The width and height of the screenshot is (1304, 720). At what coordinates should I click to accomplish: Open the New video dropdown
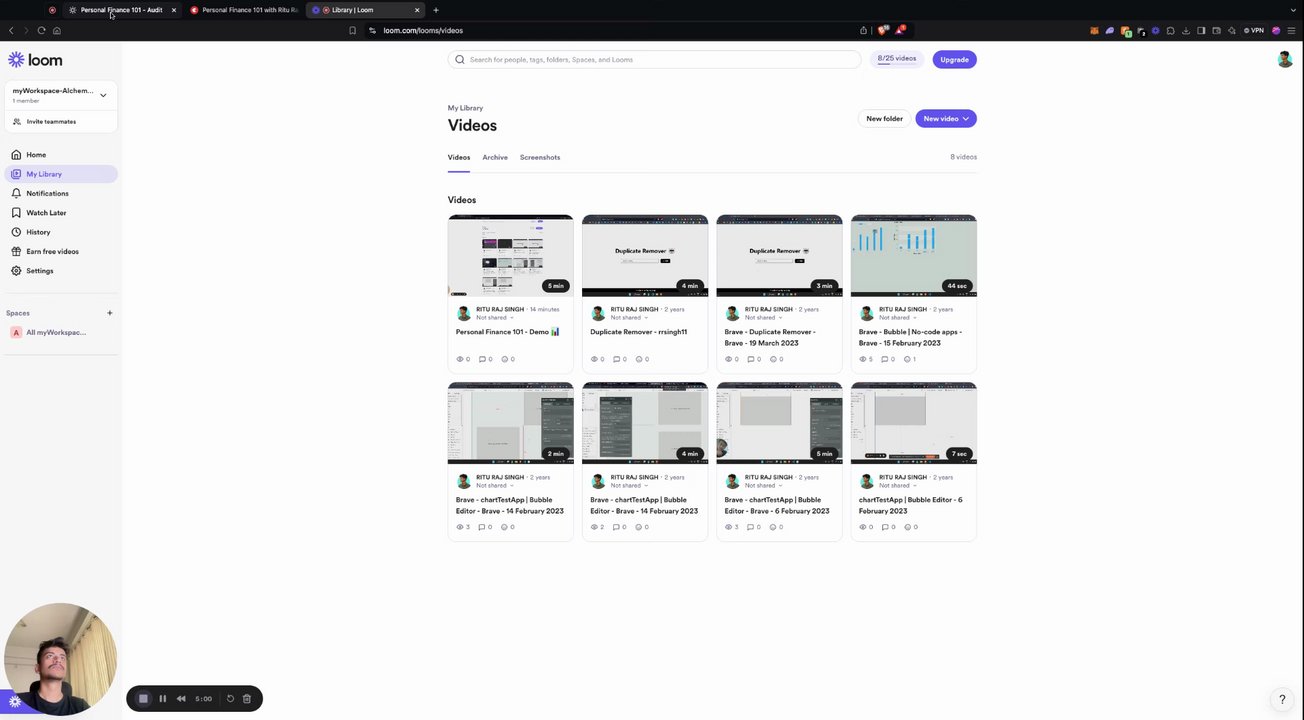pyautogui.click(x=946, y=119)
